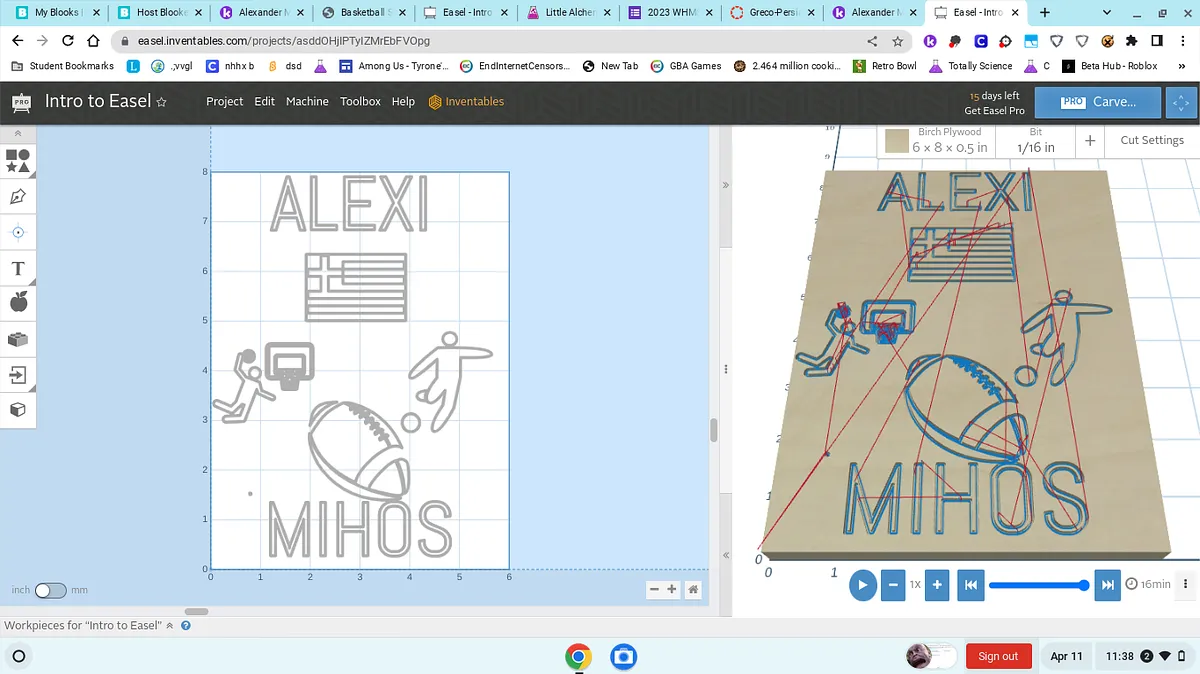This screenshot has height=674, width=1200.
Task: Open the Inventables link
Action: click(466, 102)
